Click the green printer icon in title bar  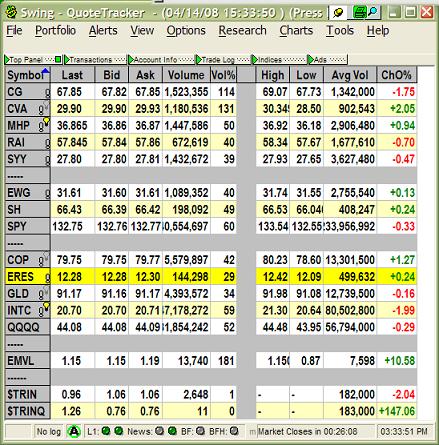pos(359,13)
